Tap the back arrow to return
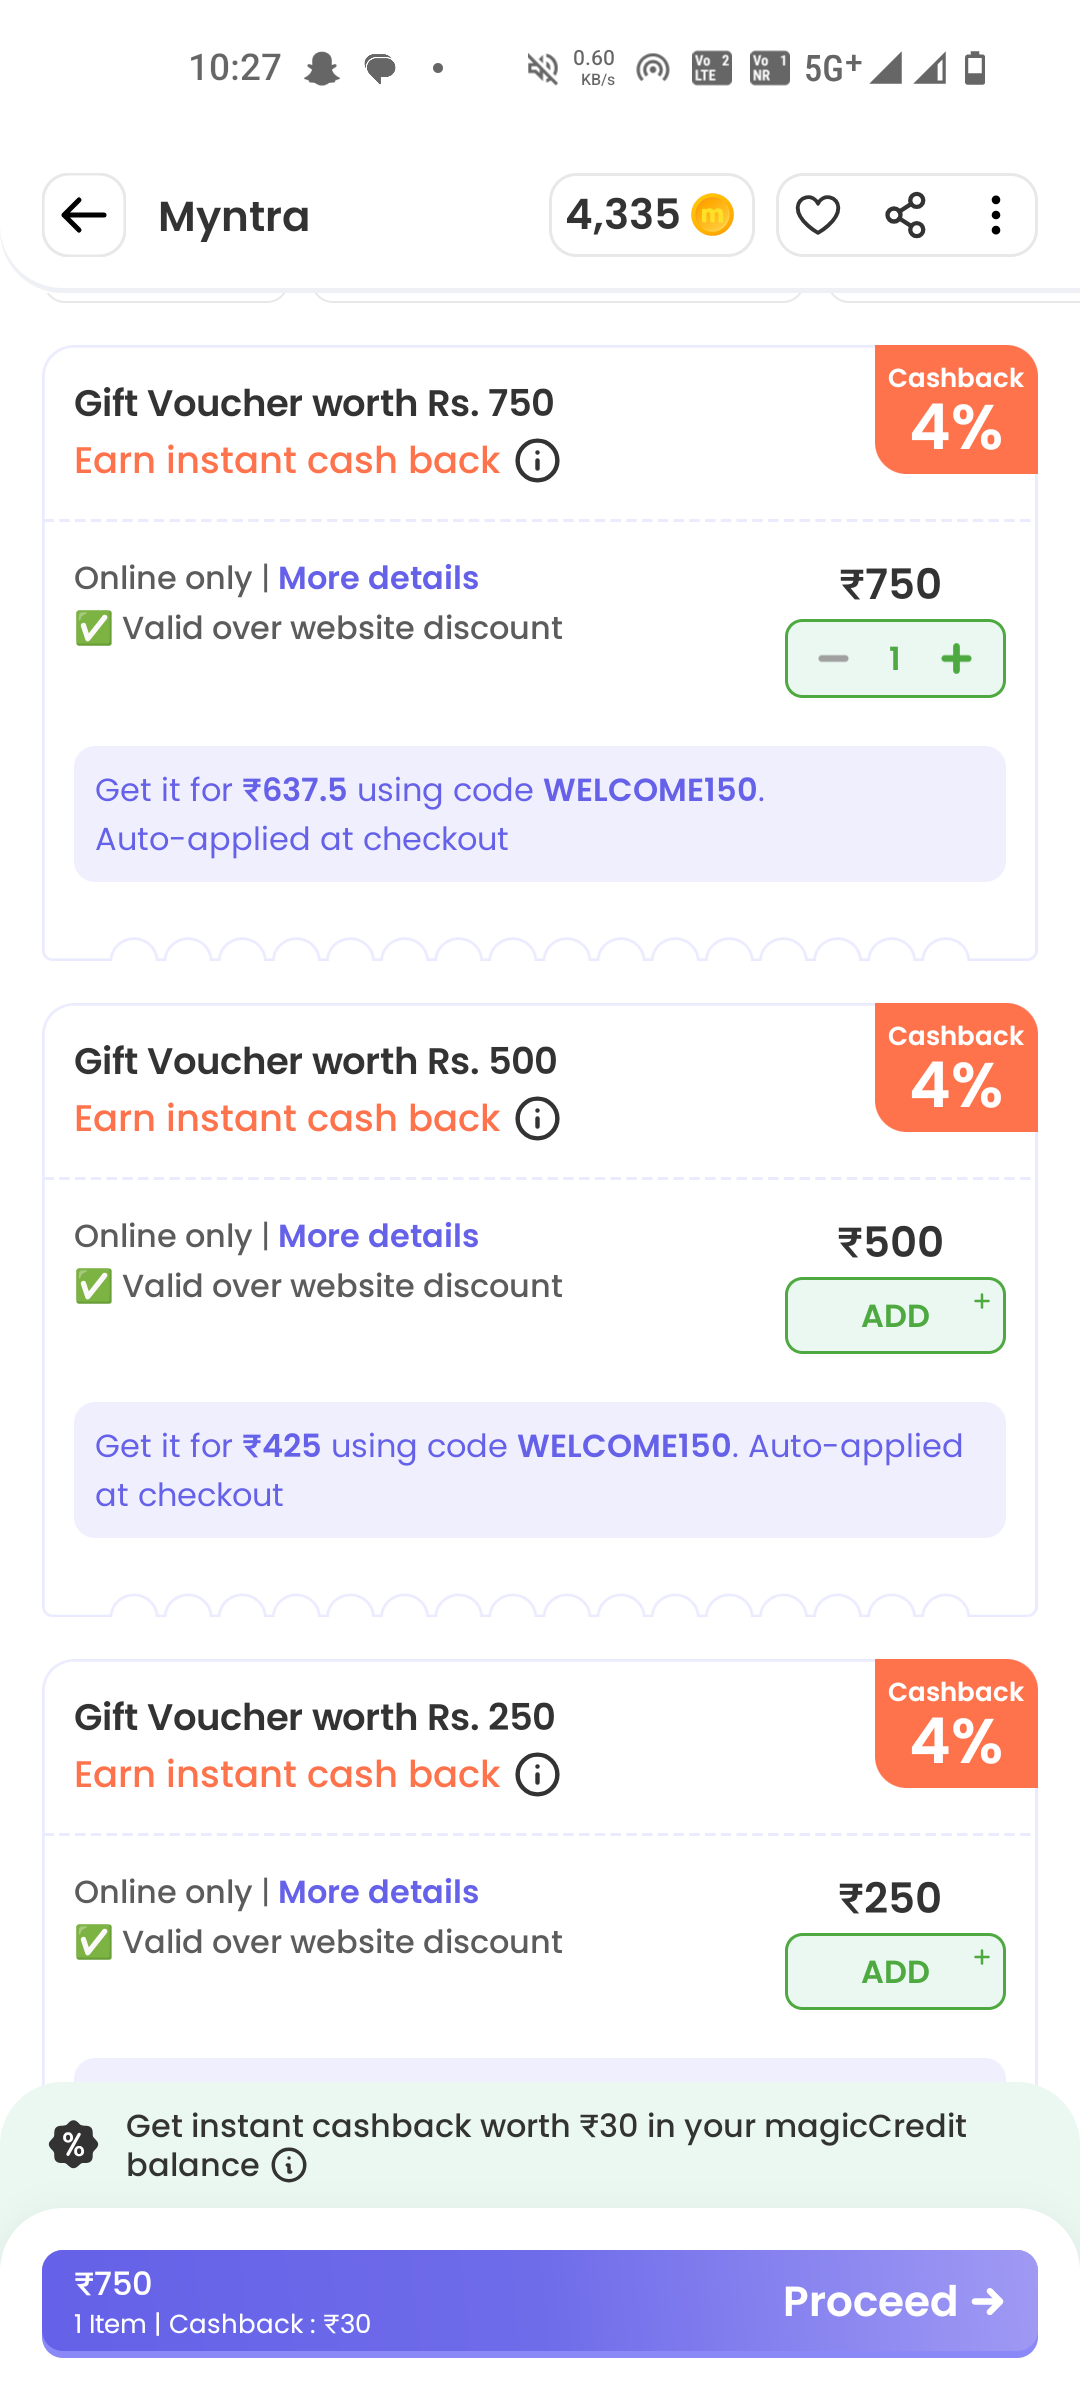The image size is (1080, 2400). (84, 215)
